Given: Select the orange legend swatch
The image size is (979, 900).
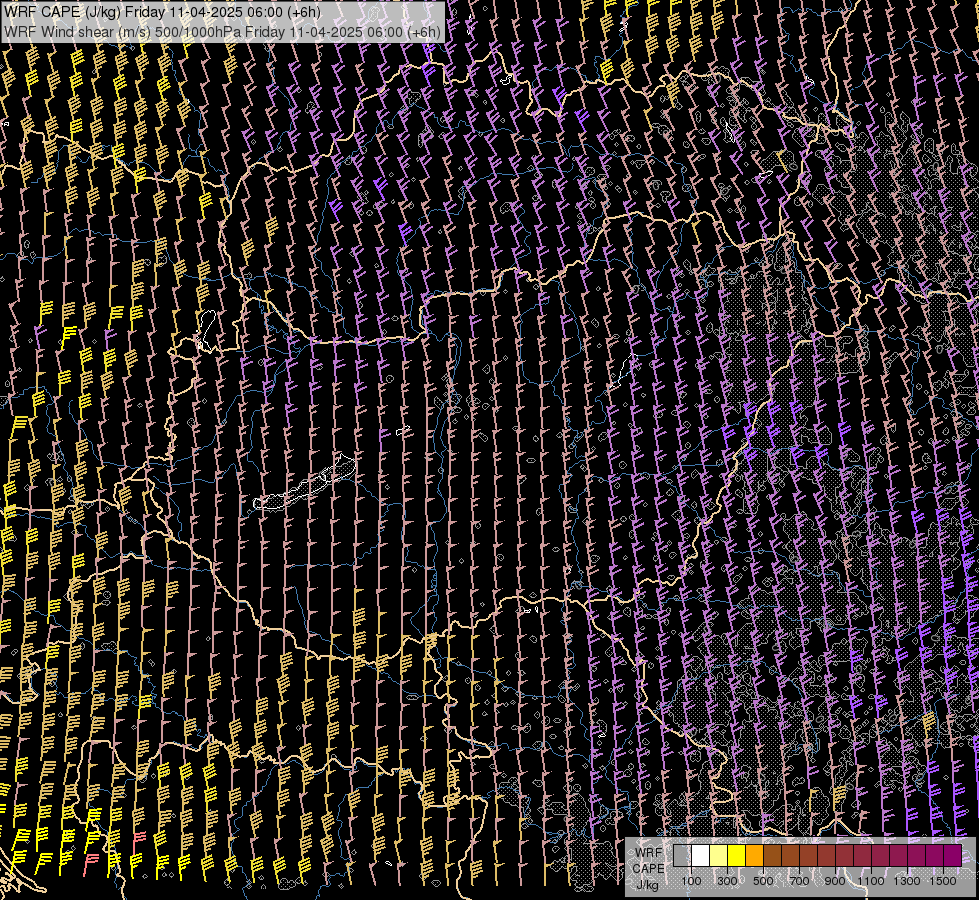Looking at the screenshot, I should tap(755, 855).
